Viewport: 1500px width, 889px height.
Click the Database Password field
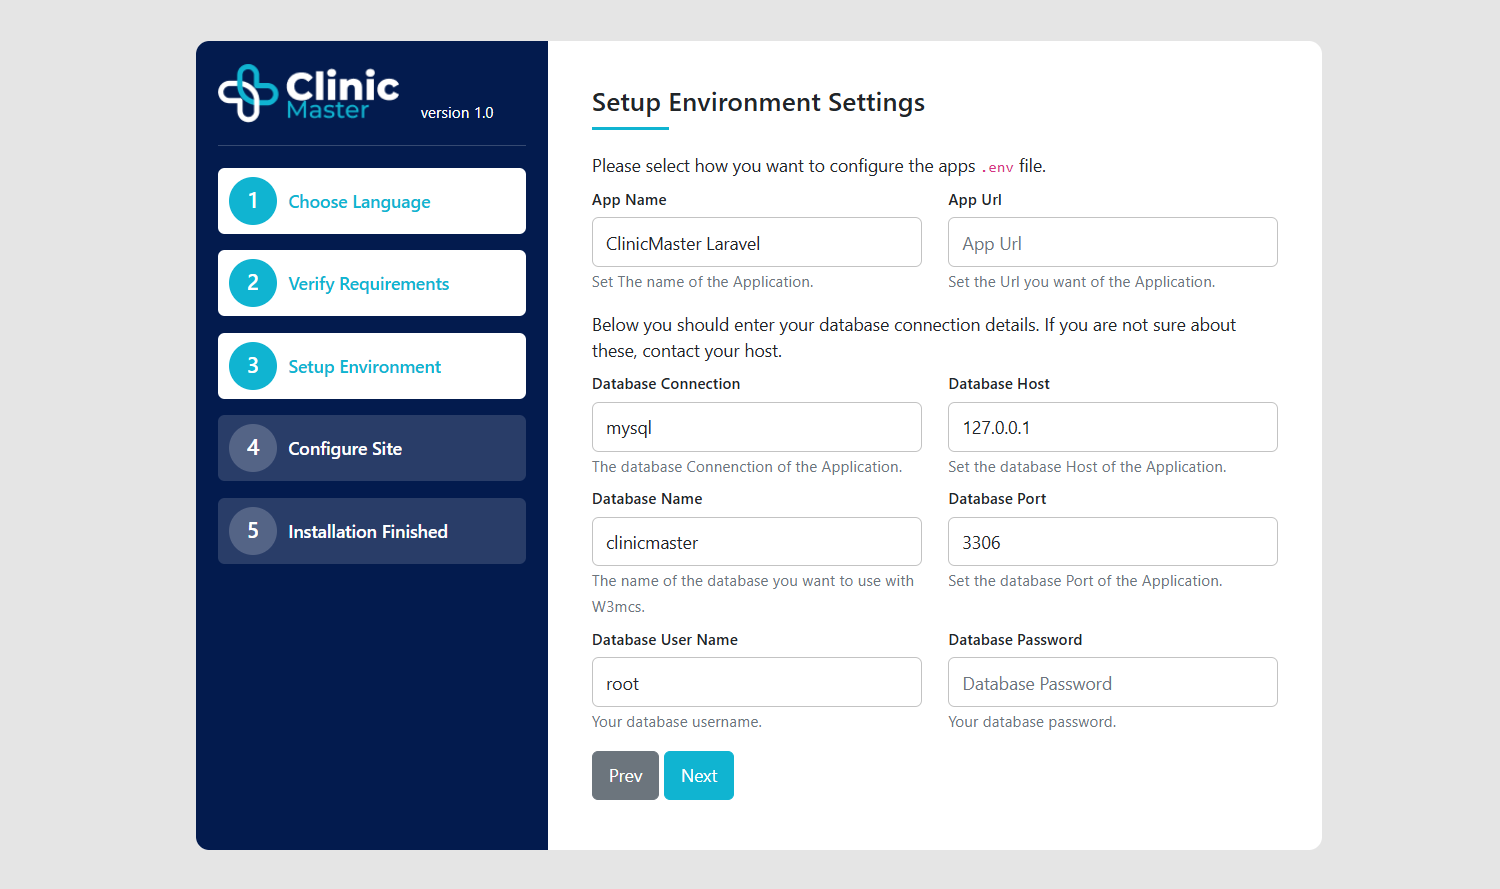click(x=1112, y=683)
